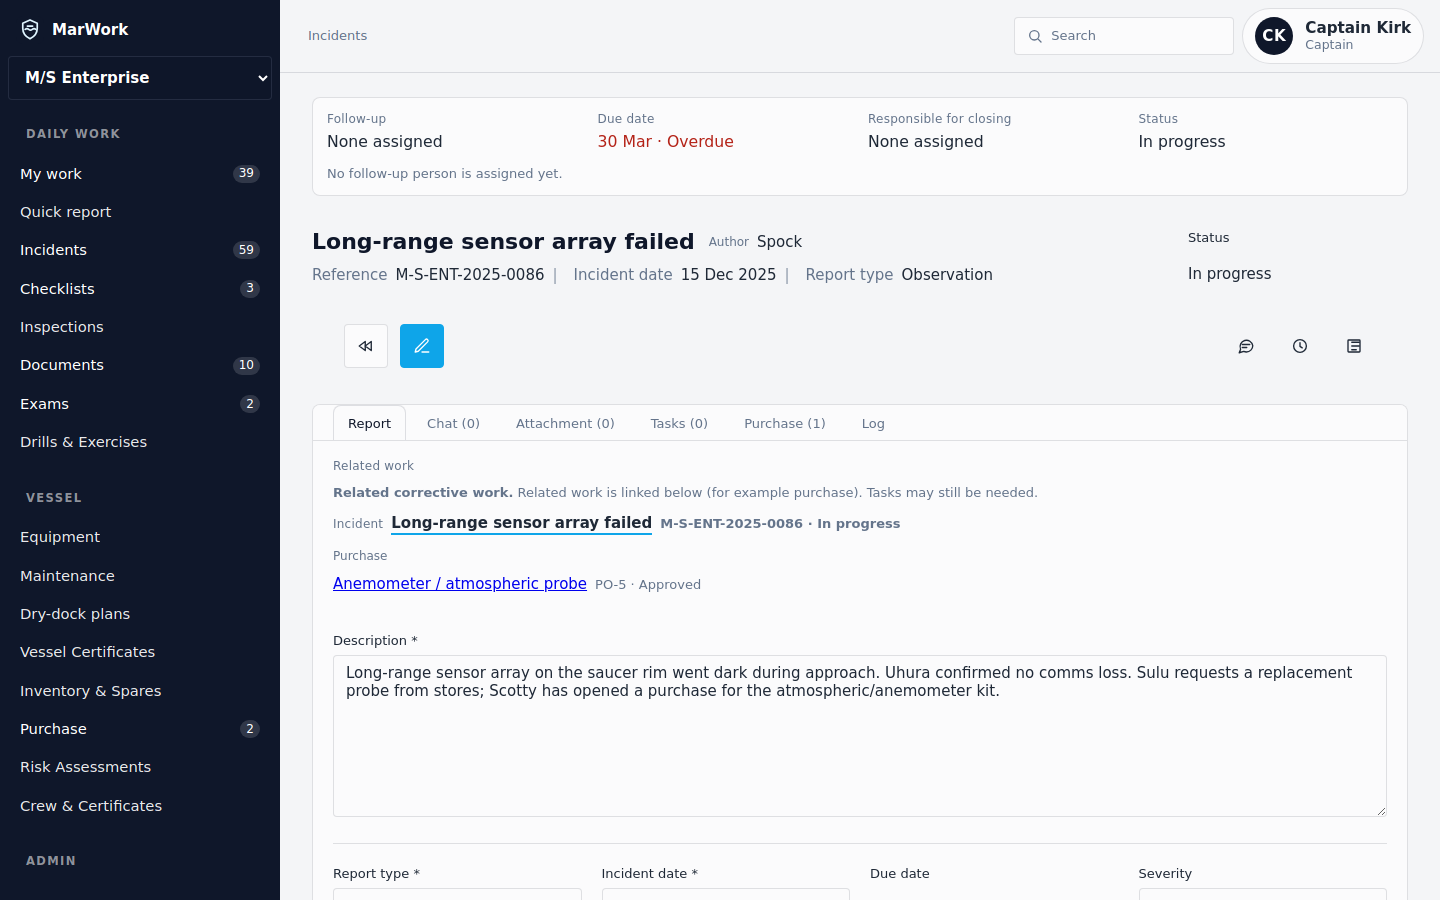Screen dimensions: 1440x900
Task: Open the Tasks (0) tab
Action: pos(679,424)
